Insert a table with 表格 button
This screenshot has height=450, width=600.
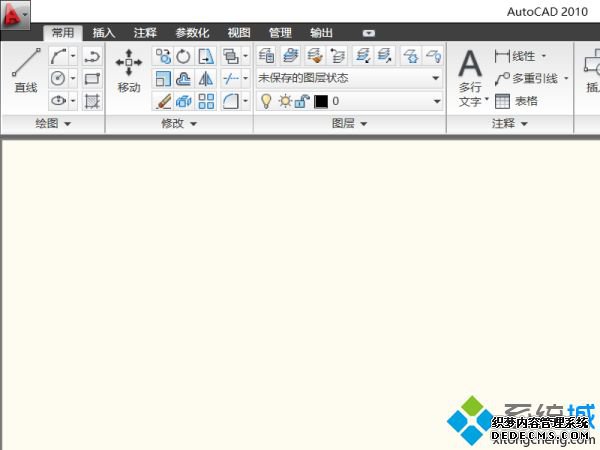pyautogui.click(x=516, y=101)
